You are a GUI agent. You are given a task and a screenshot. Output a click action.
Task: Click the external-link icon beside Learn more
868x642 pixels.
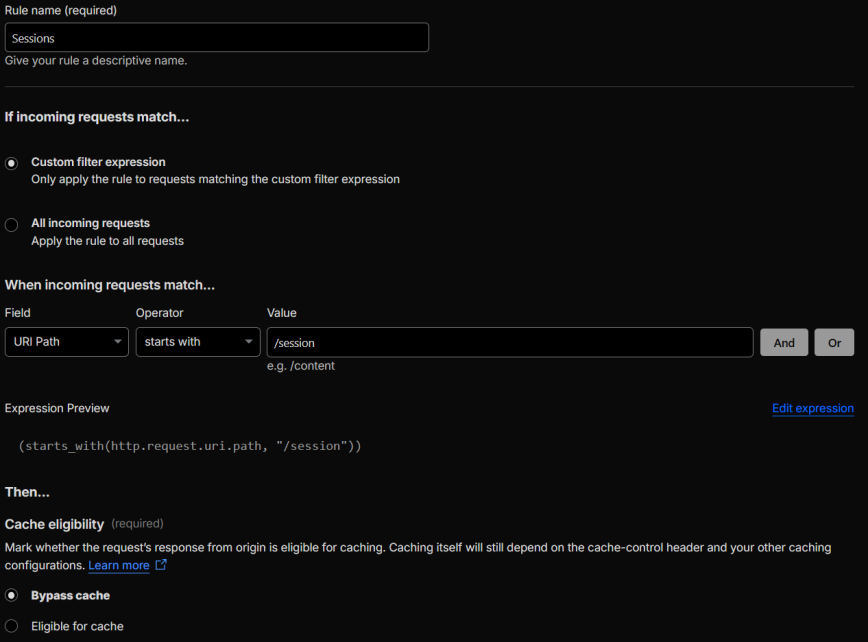point(161,566)
